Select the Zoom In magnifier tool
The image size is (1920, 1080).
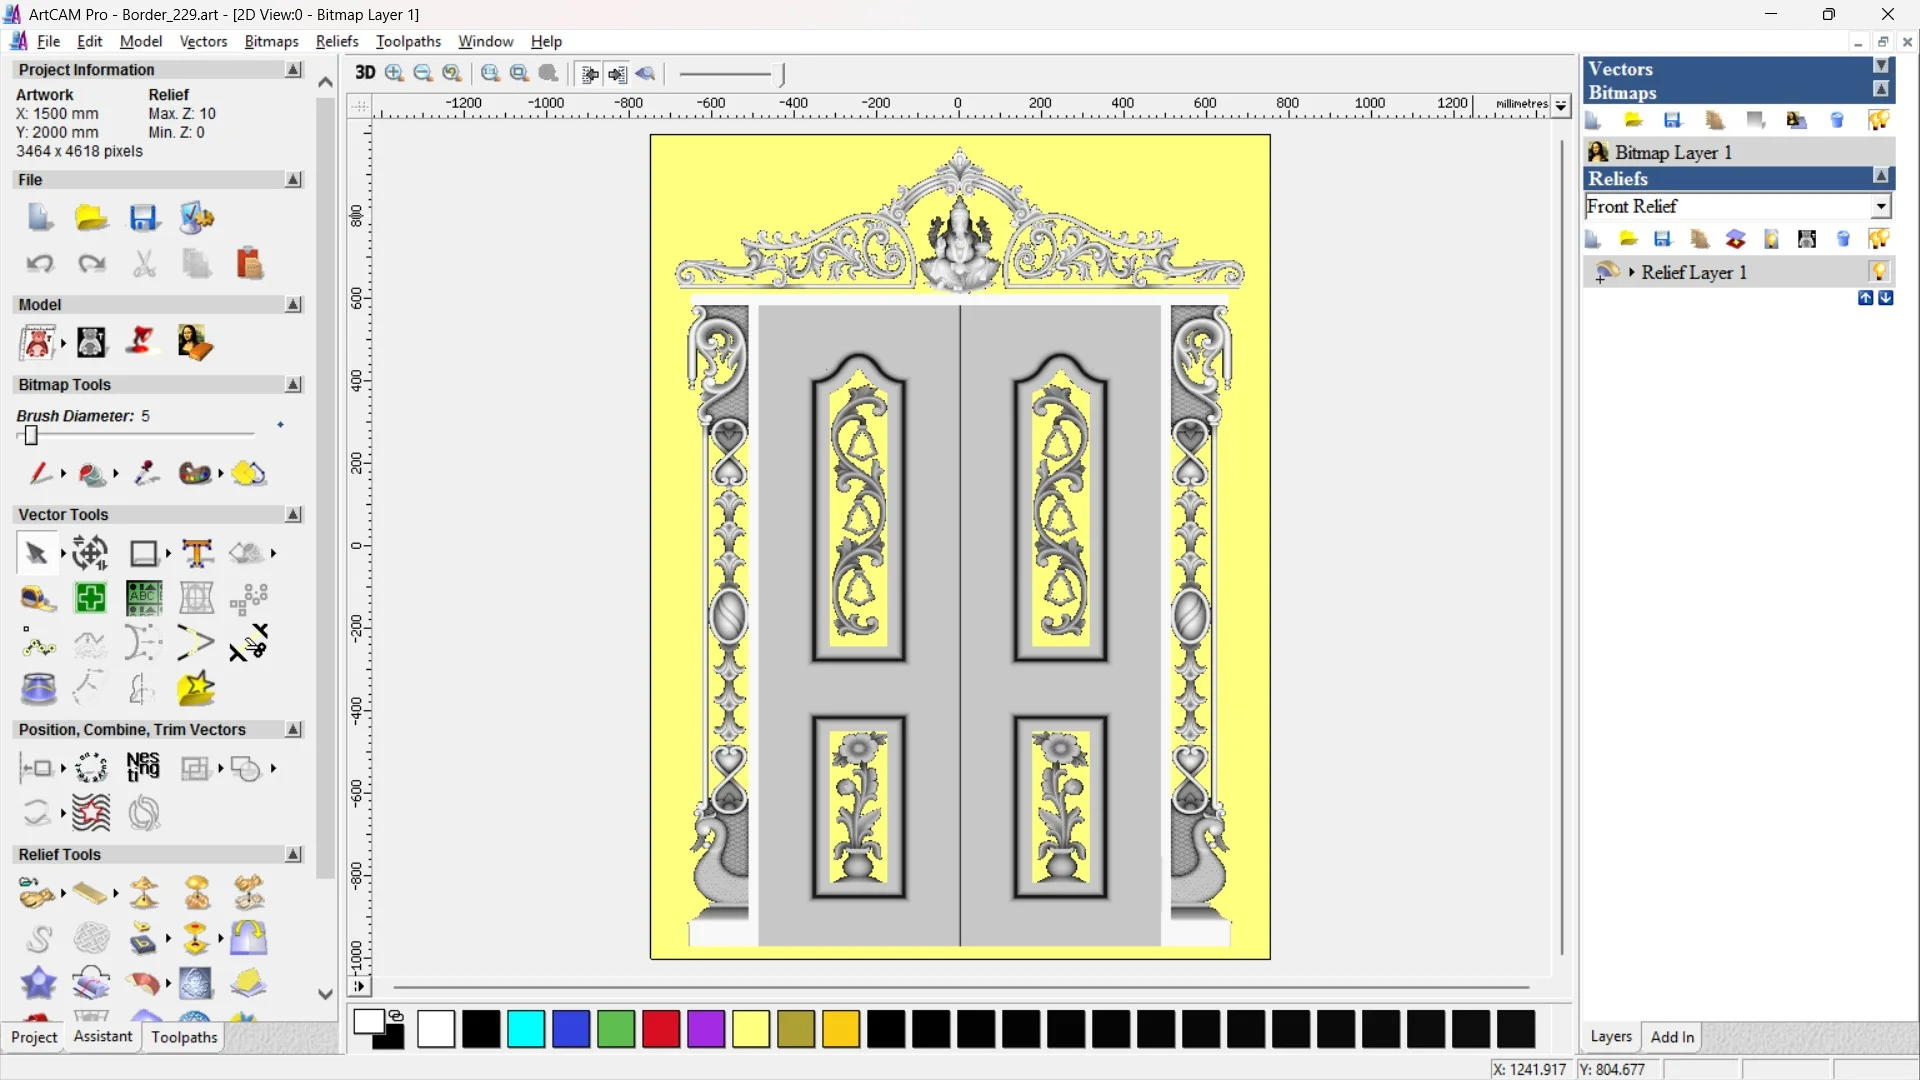[394, 73]
